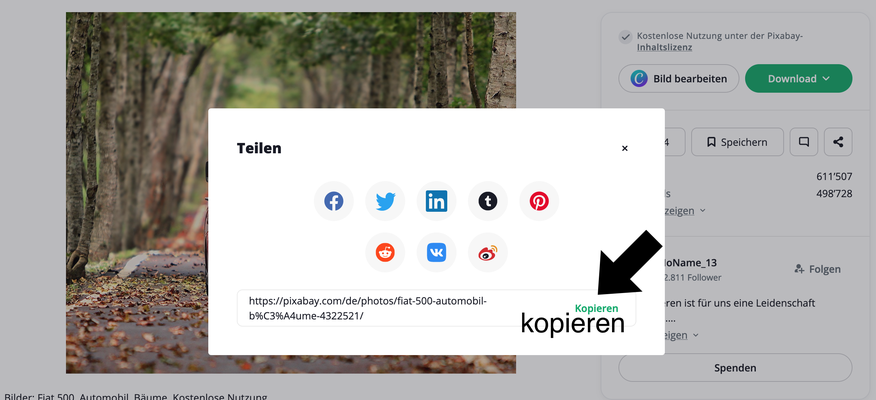Click the green Kopieren link
The image size is (876, 400).
tap(597, 308)
